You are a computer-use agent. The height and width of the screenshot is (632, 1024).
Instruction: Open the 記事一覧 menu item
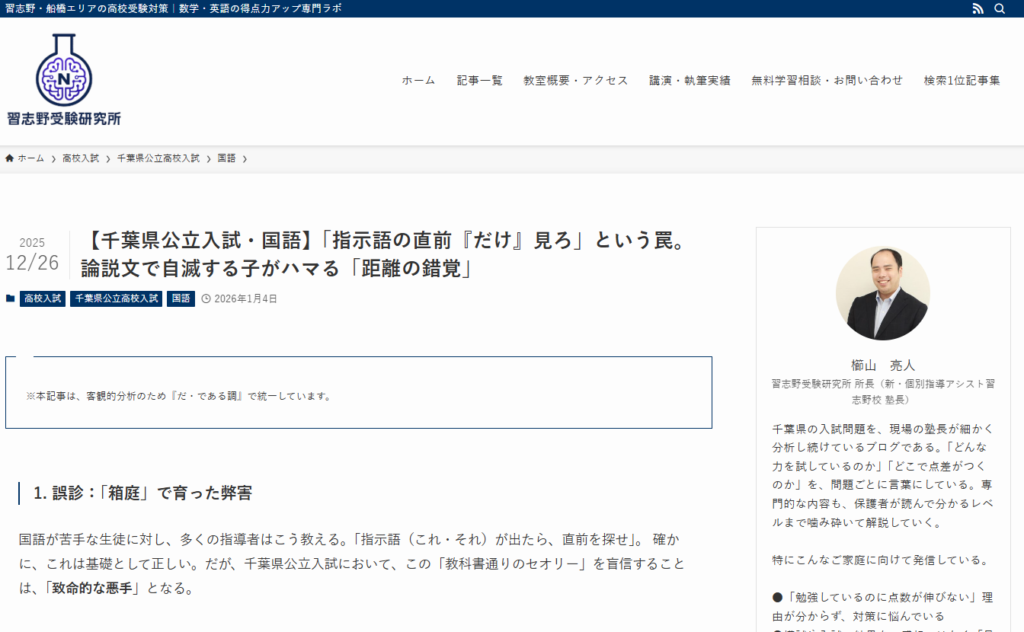tap(479, 81)
